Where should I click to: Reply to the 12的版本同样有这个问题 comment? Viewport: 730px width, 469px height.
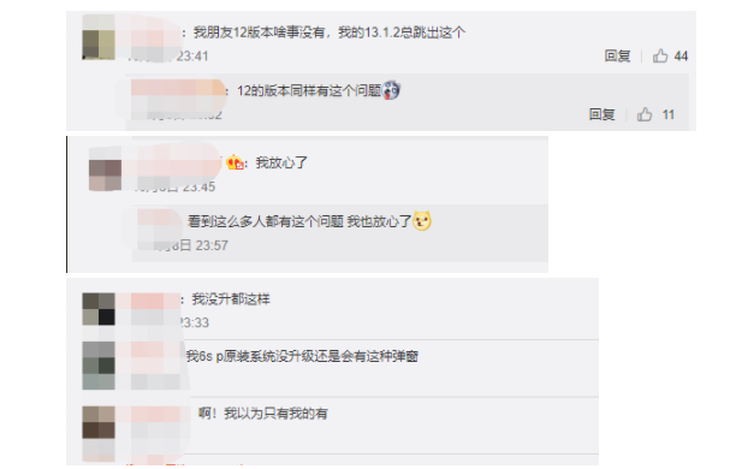(602, 114)
